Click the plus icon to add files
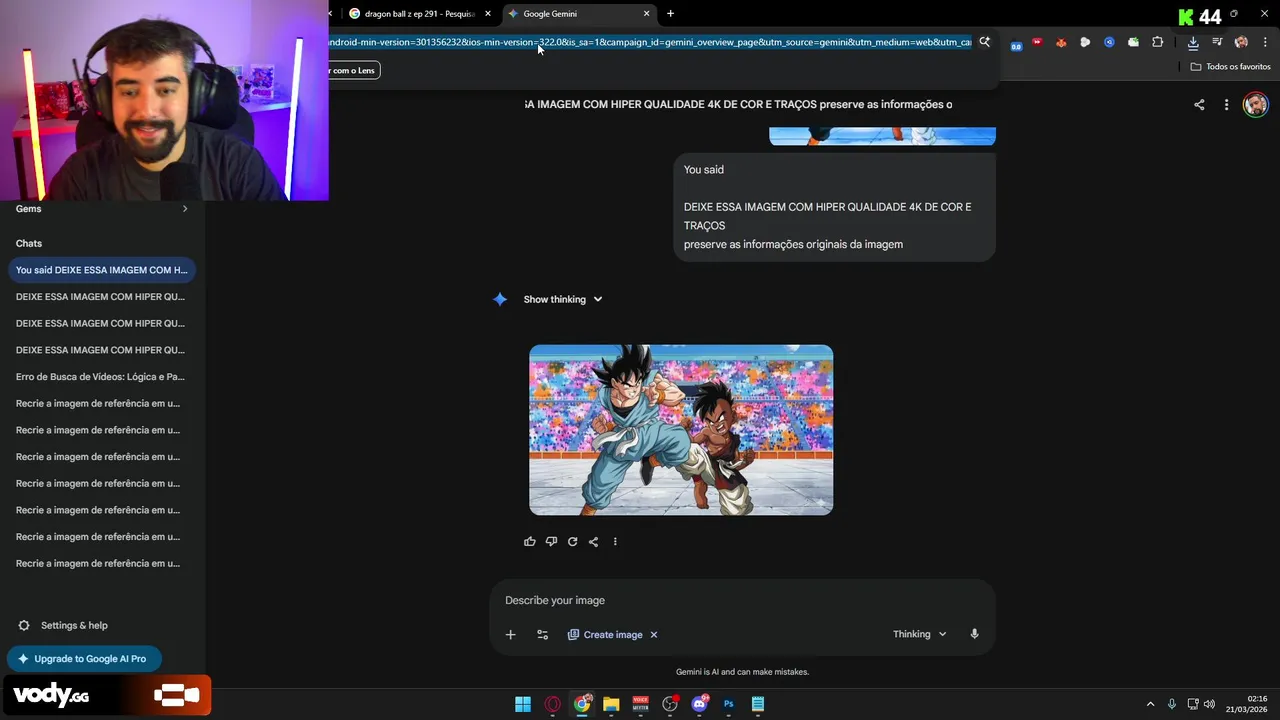The width and height of the screenshot is (1280, 720). click(x=510, y=634)
